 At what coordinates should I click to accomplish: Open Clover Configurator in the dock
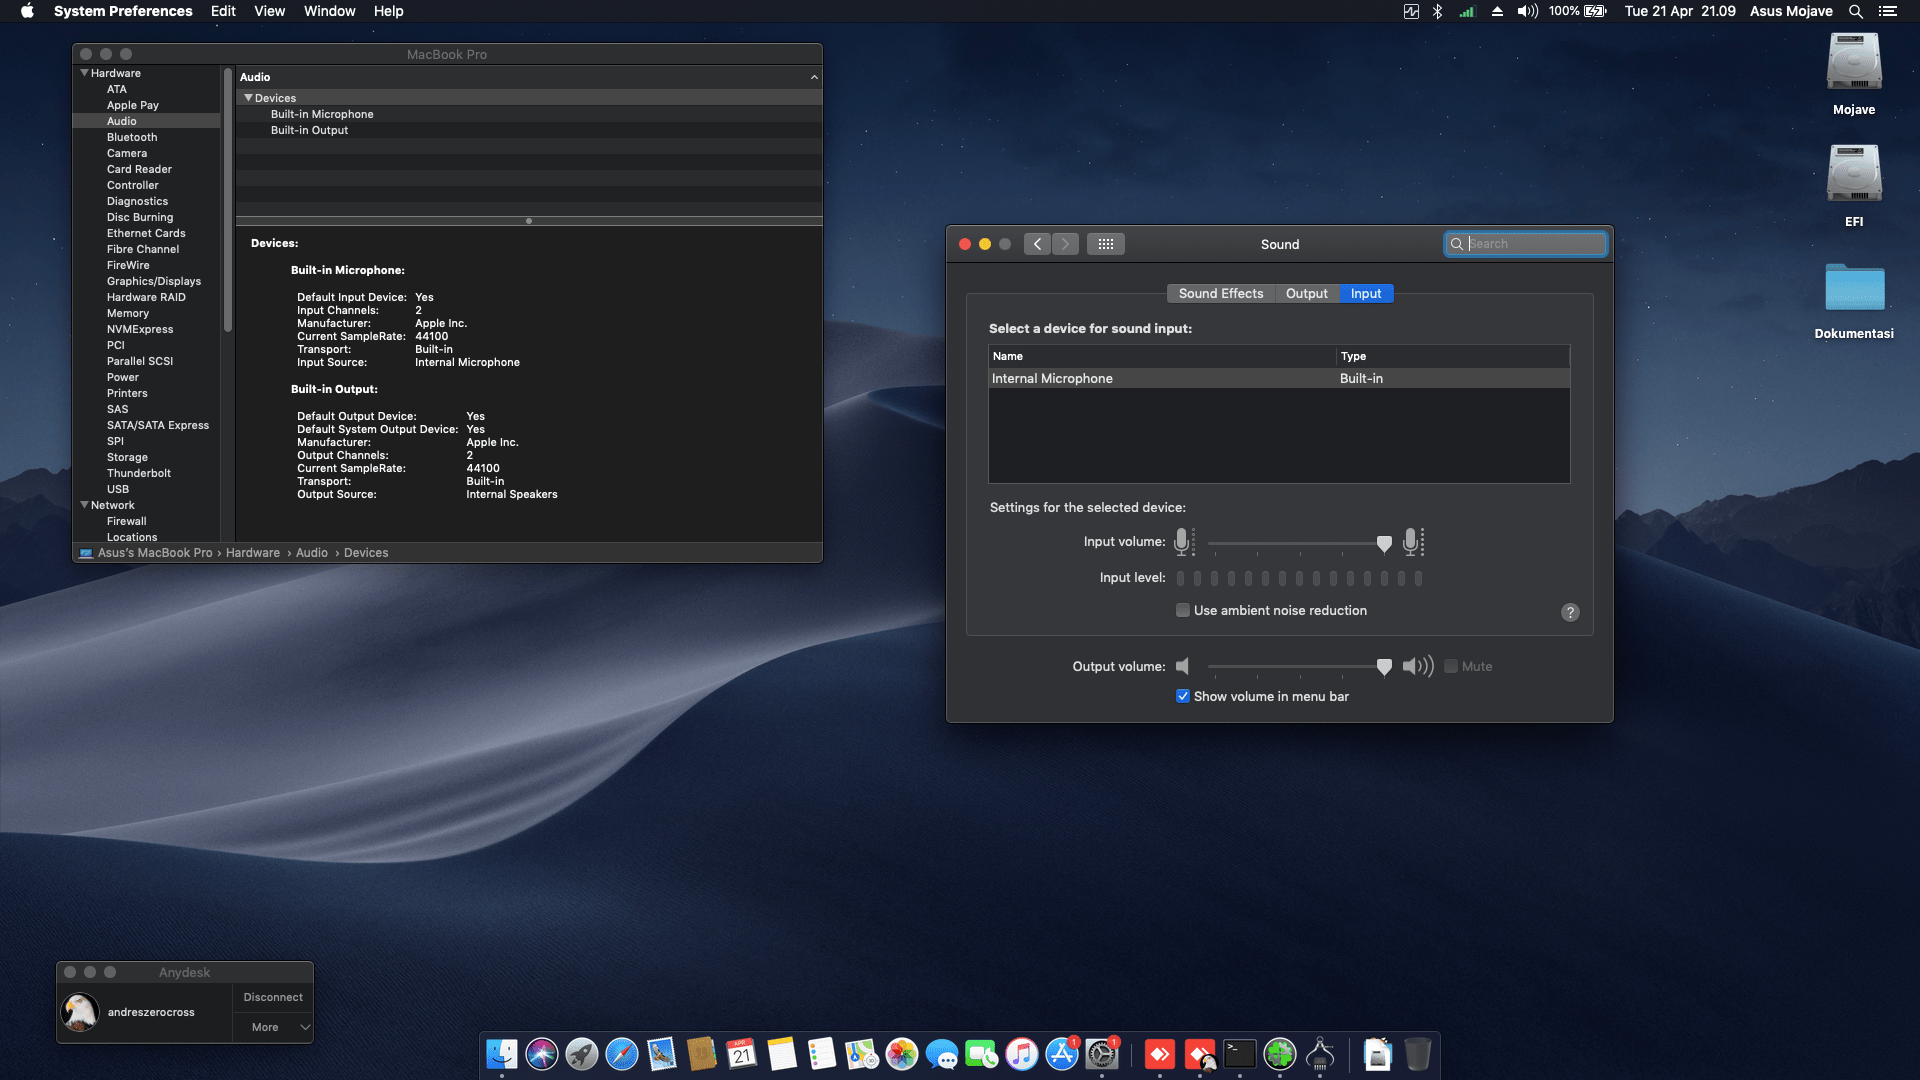(x=1280, y=1054)
